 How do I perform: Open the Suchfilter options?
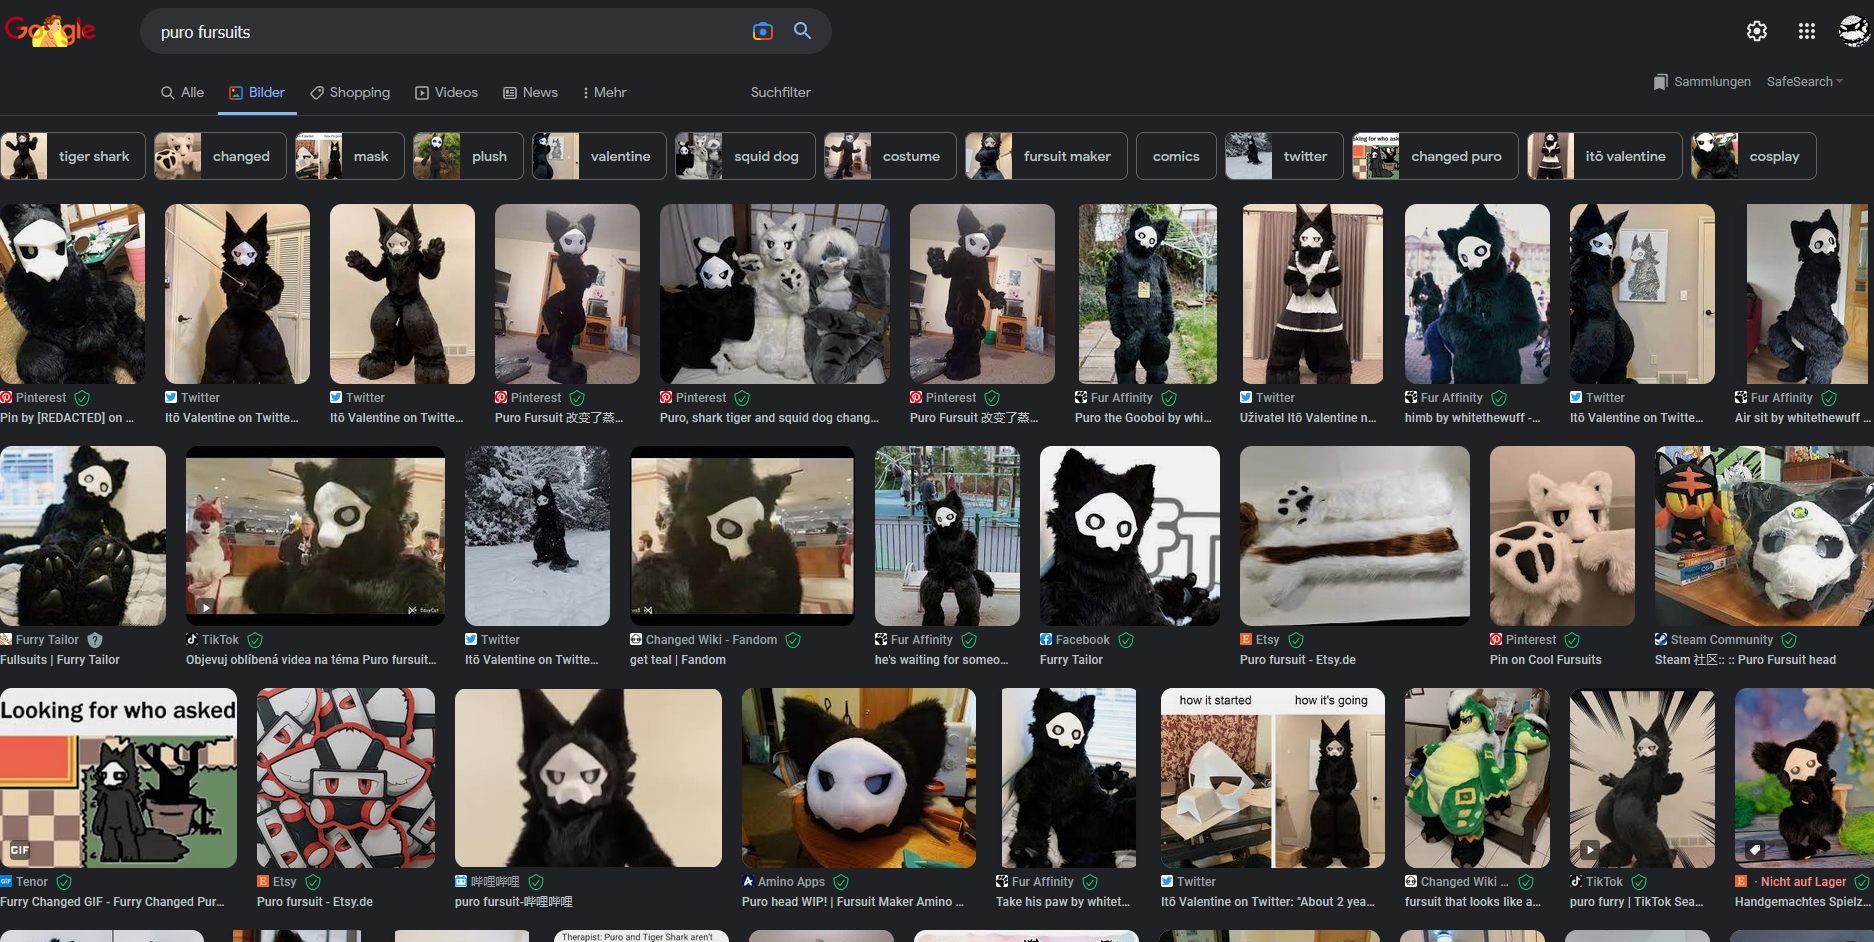coord(780,92)
